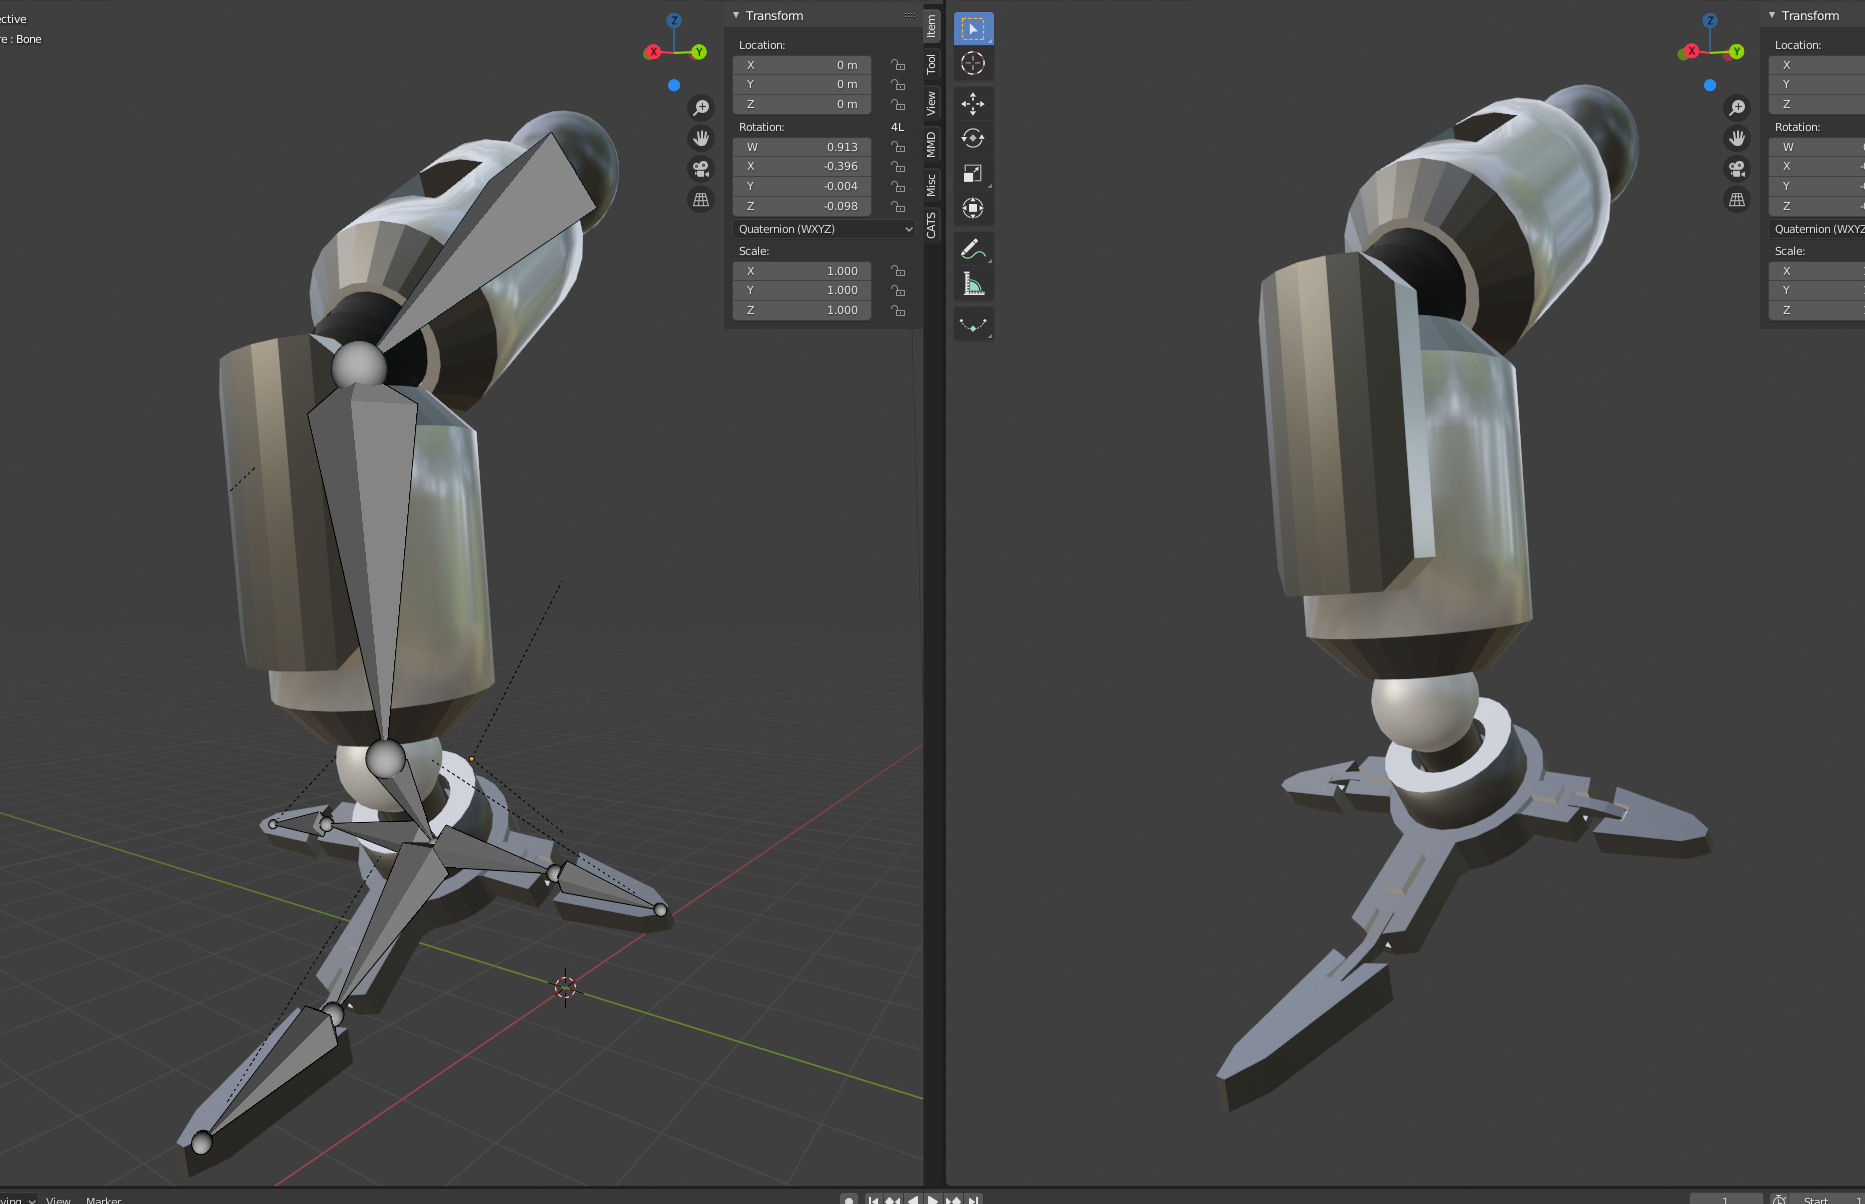Lock Location Y in left Transform panel
The height and width of the screenshot is (1204, 1865).
(898, 85)
